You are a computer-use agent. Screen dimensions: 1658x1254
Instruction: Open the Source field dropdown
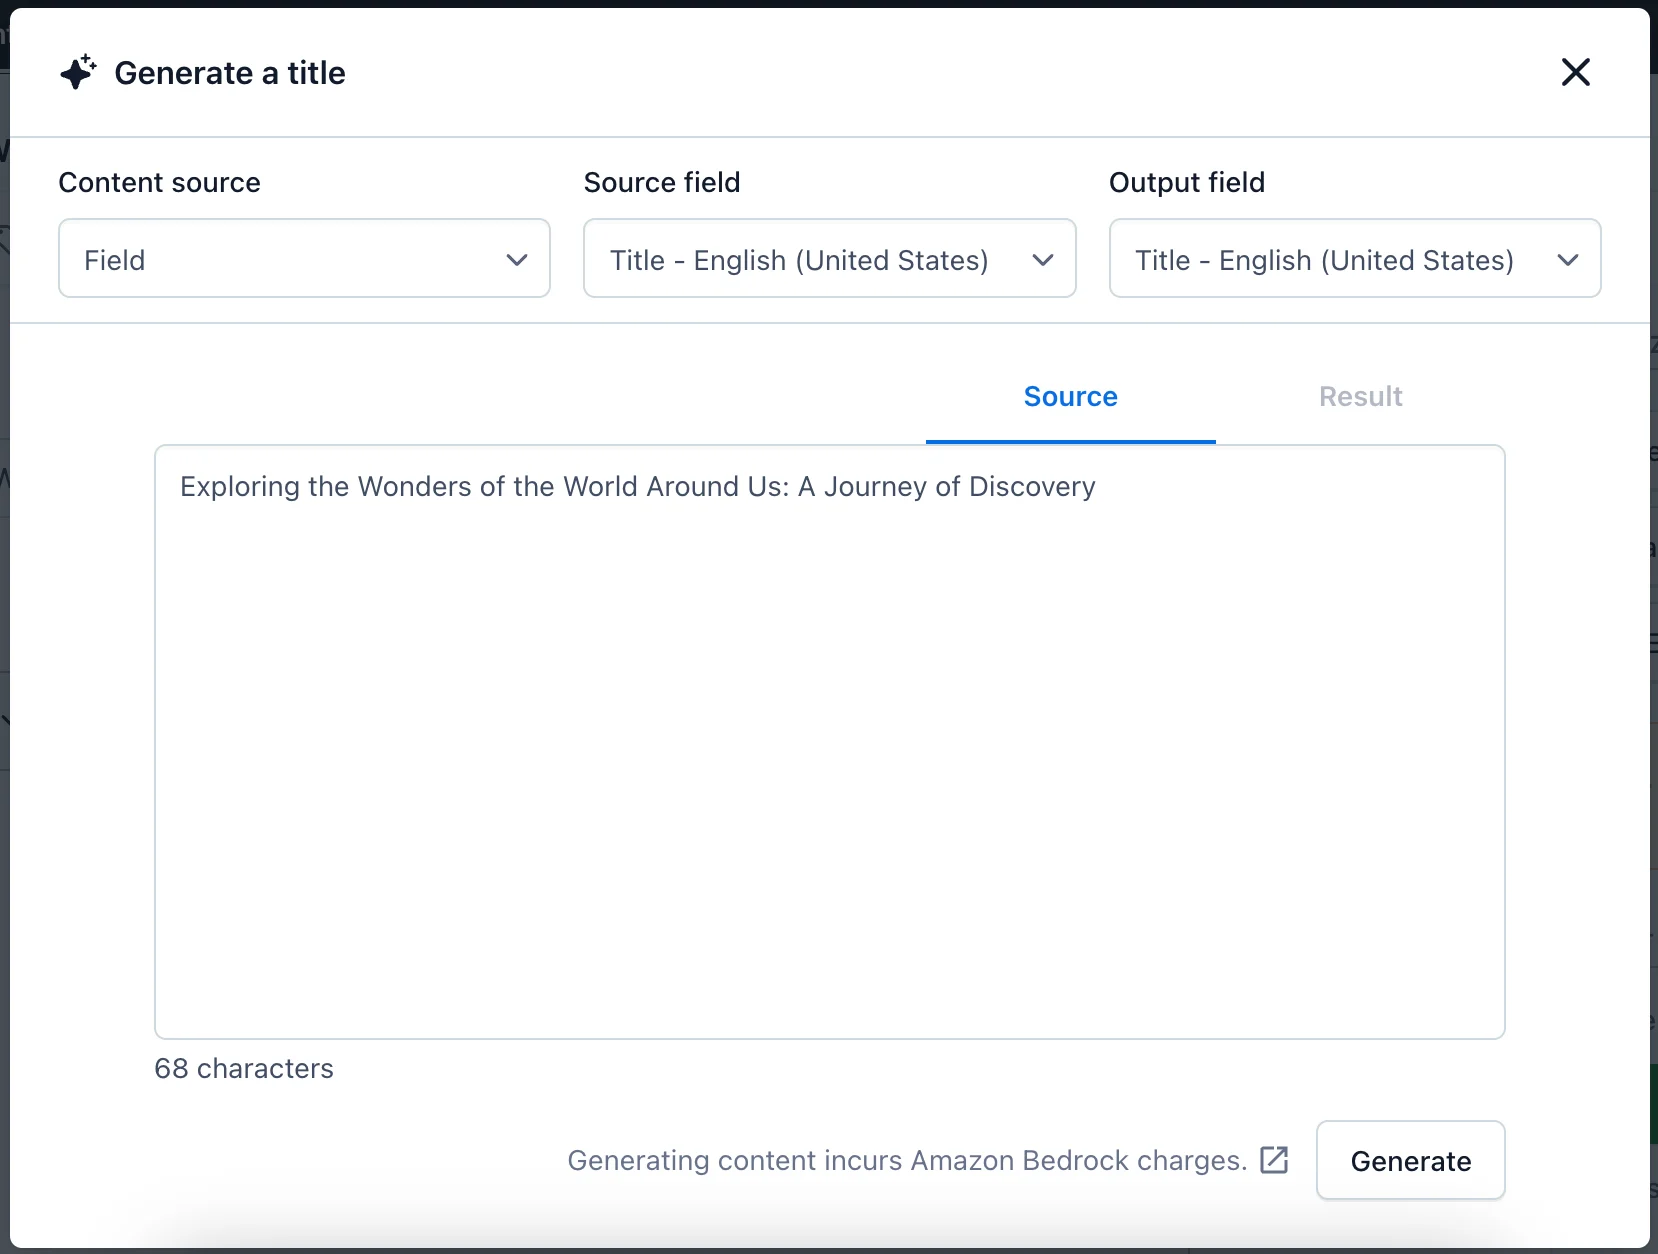829,259
